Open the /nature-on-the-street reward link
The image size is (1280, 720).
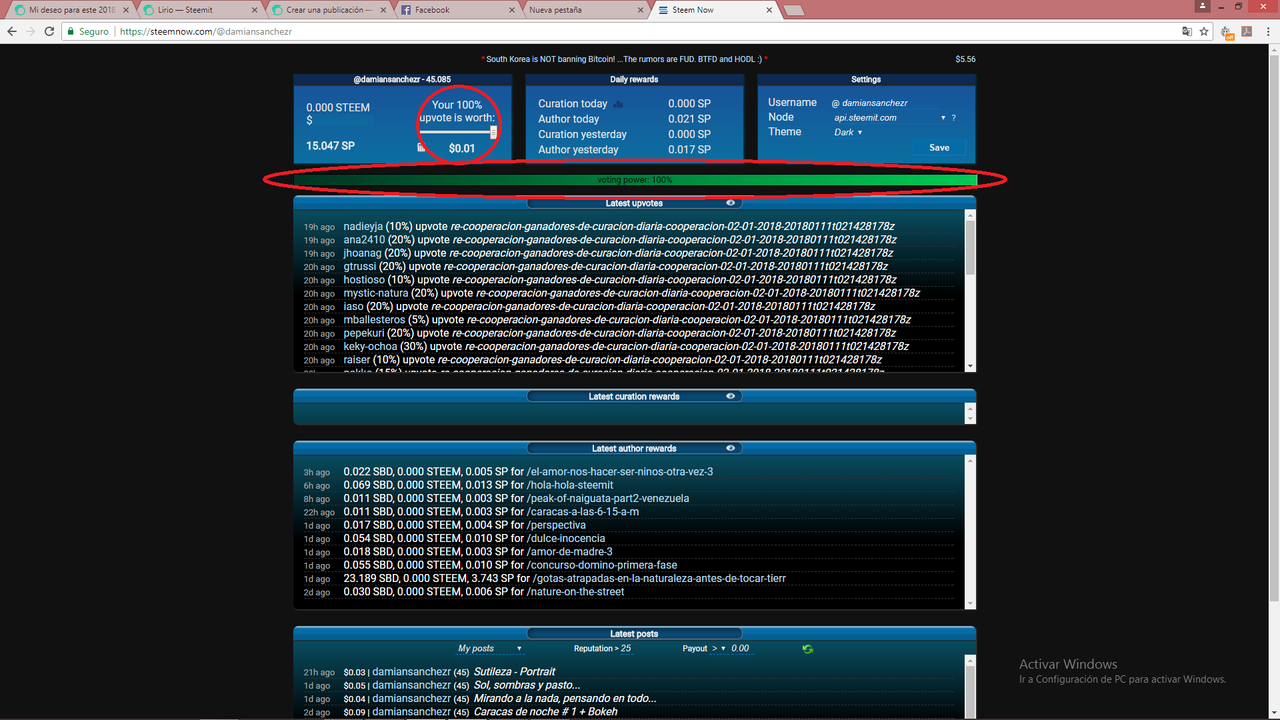(x=575, y=592)
